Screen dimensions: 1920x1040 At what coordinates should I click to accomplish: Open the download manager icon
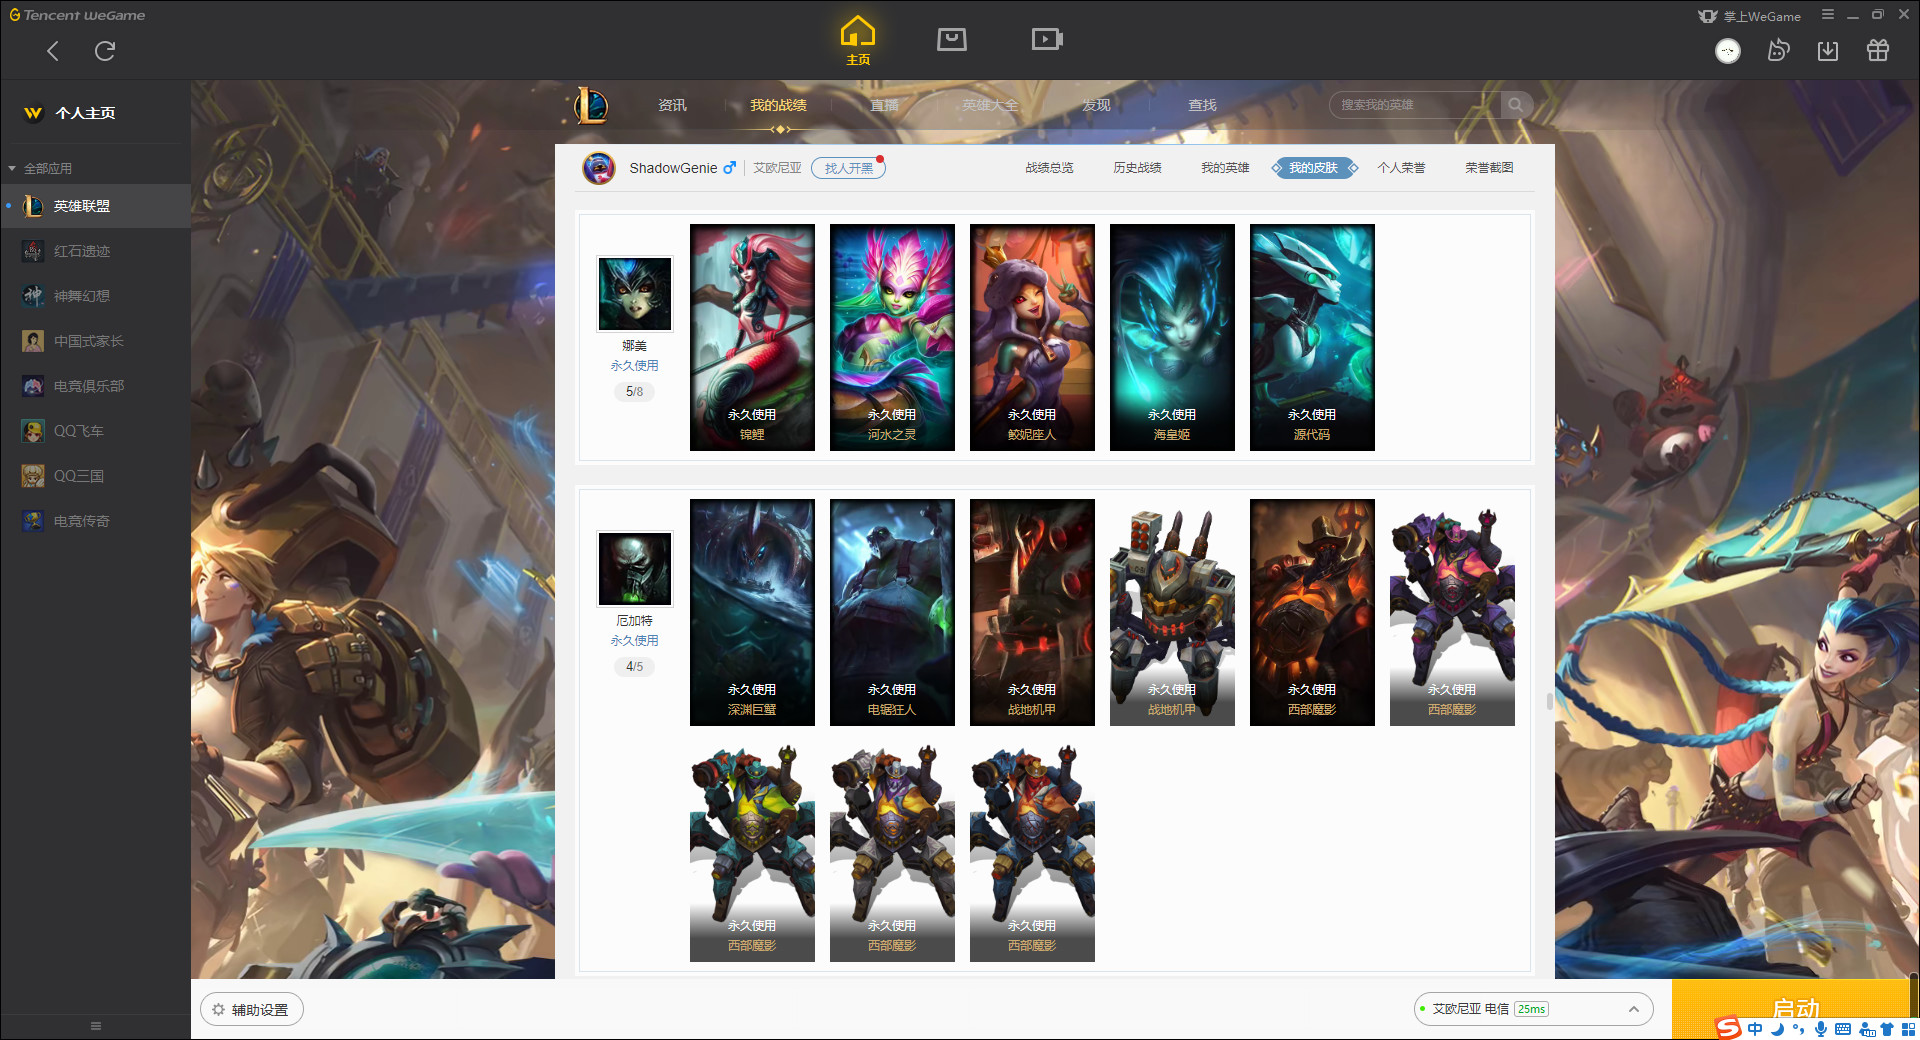1828,51
